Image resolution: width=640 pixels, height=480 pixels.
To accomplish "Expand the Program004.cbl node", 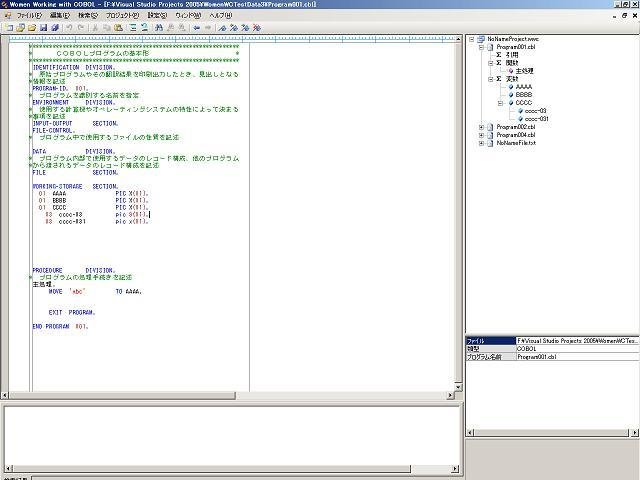I will pos(481,135).
